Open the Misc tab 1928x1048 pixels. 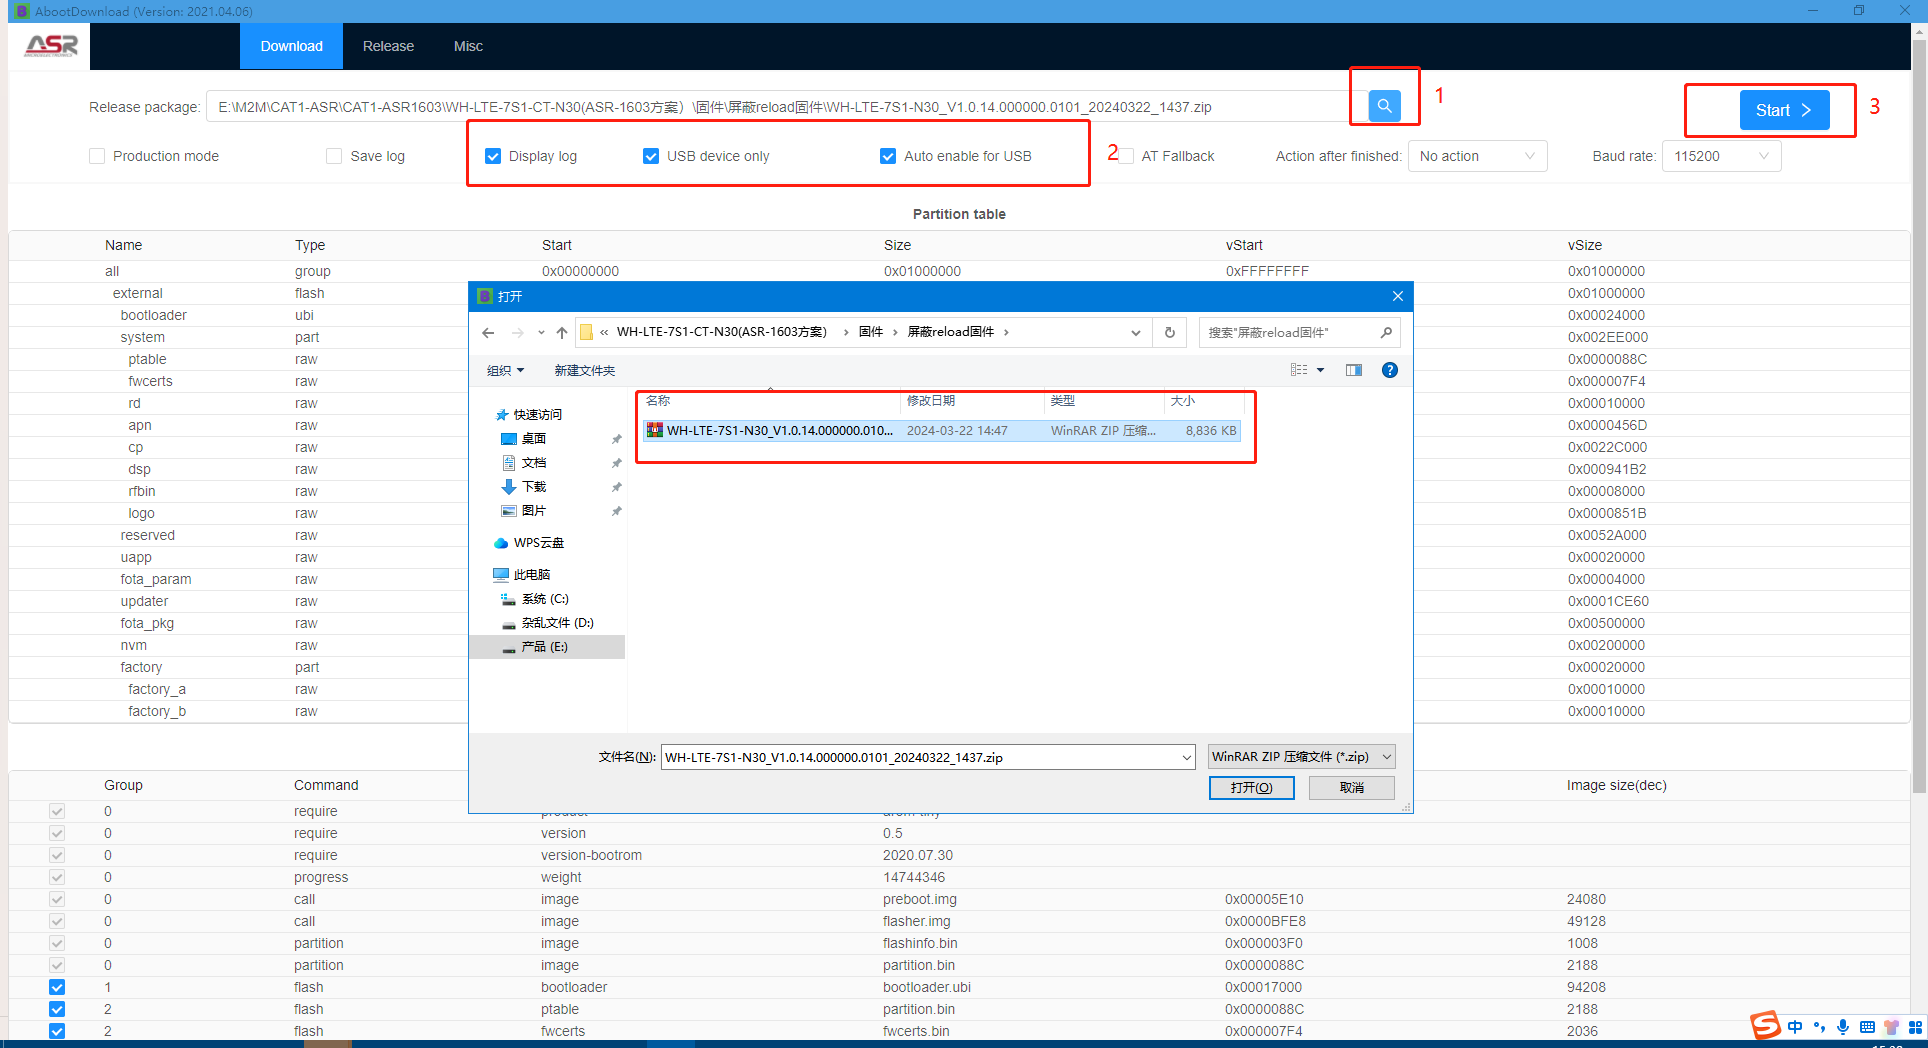point(468,46)
